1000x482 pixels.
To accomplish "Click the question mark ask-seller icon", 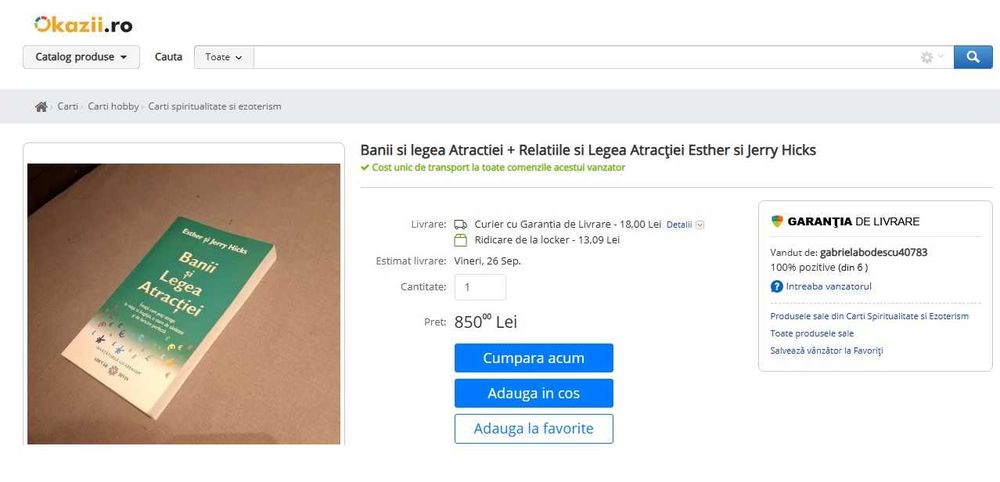I will tap(776, 286).
